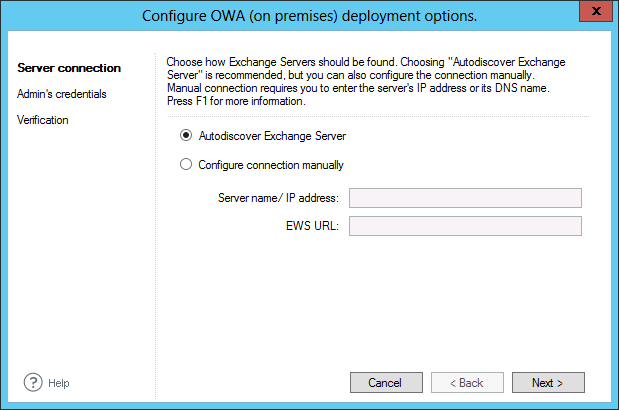Click the Cancel button
Image resolution: width=619 pixels, height=410 pixels.
[x=386, y=382]
